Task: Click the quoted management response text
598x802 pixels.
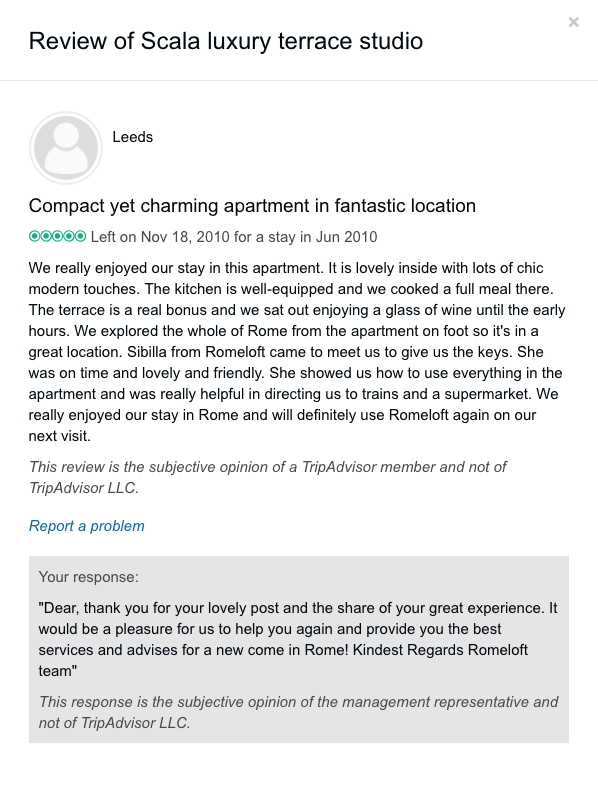Action: [298, 639]
